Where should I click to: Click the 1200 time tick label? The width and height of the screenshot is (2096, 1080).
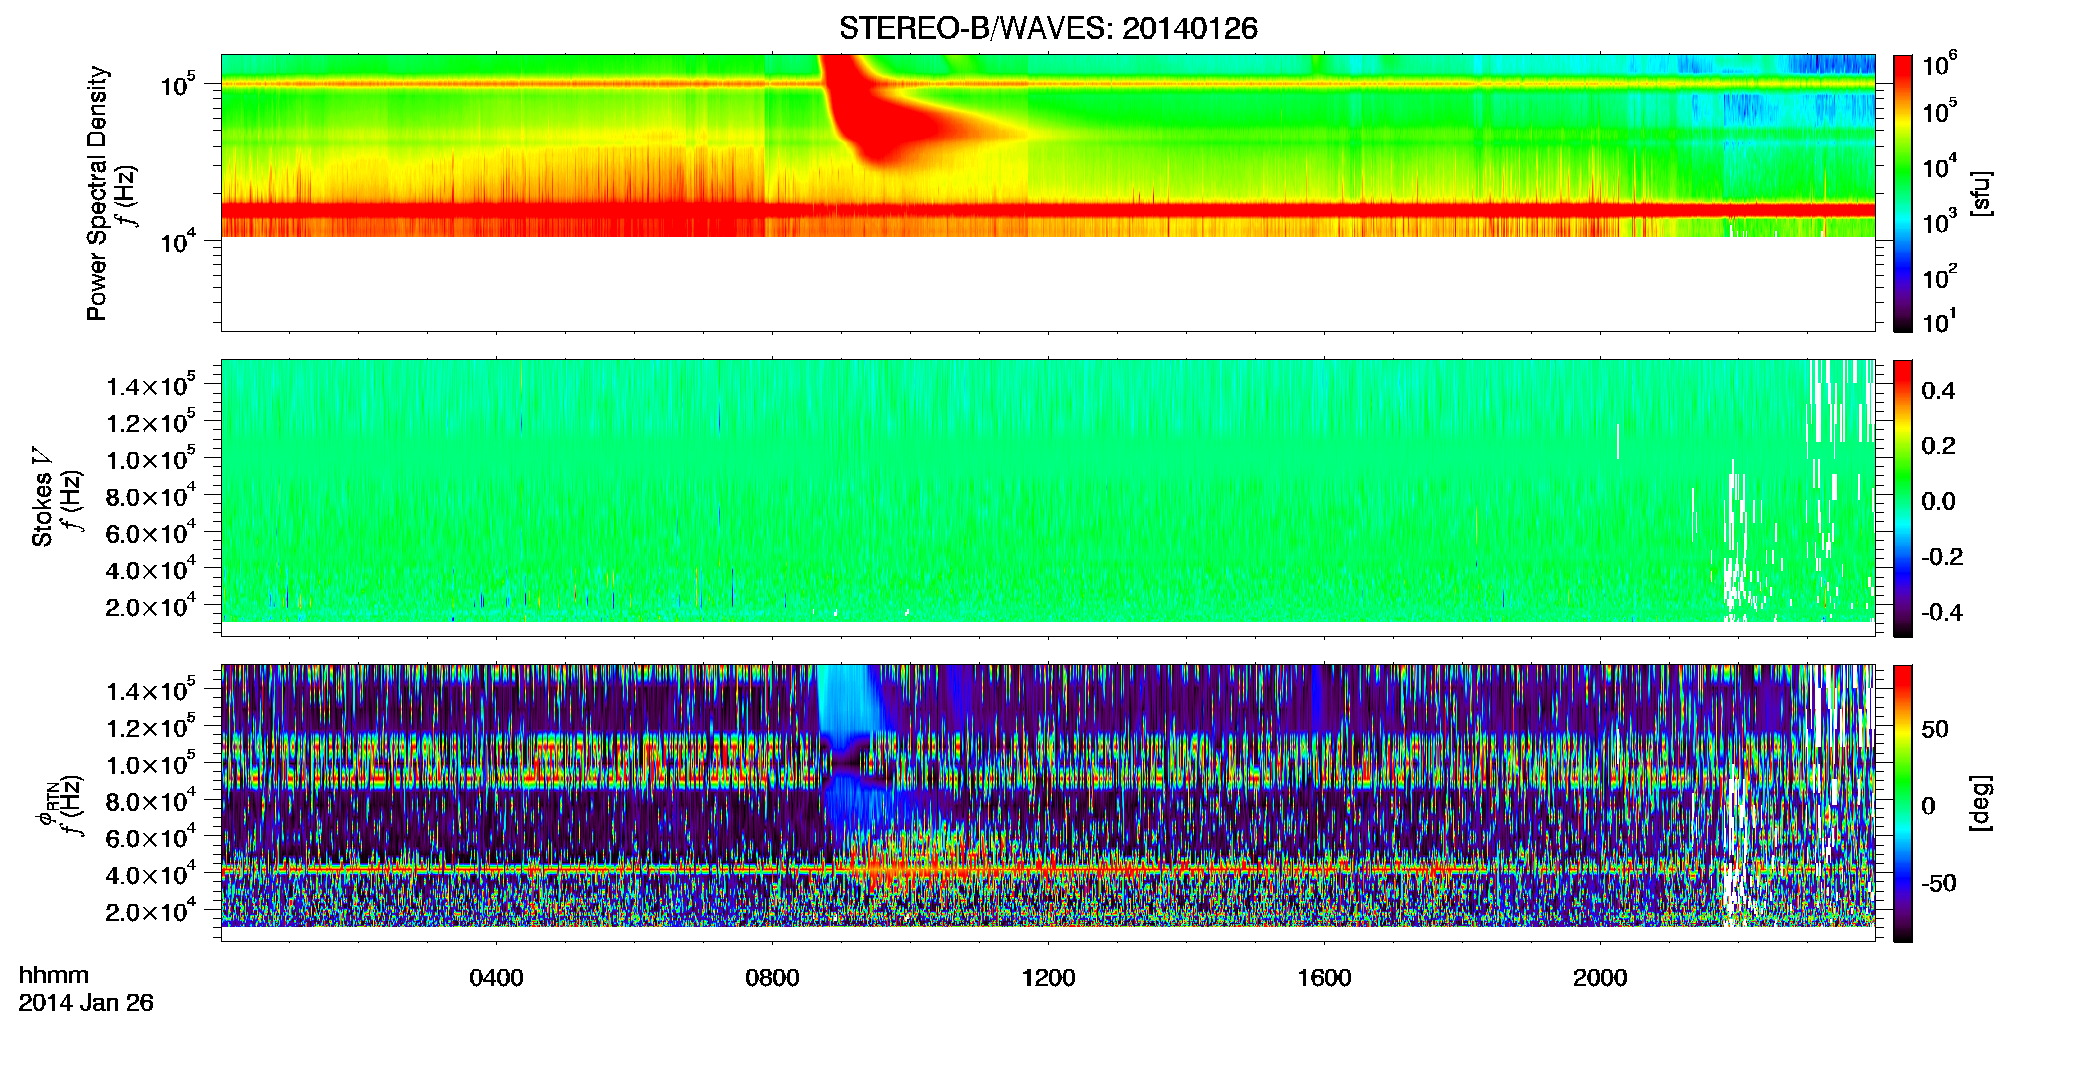(1048, 978)
